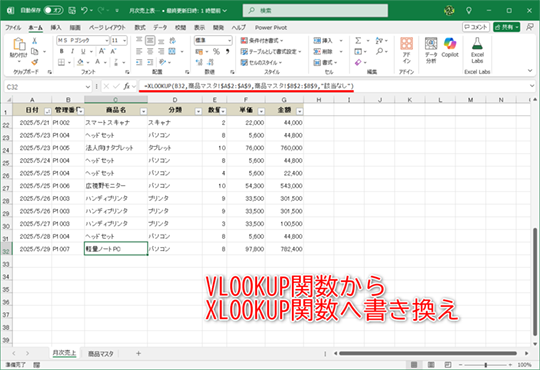The height and width of the screenshot is (370, 540).
Task: Open the Add-ins button
Action: tap(406, 50)
